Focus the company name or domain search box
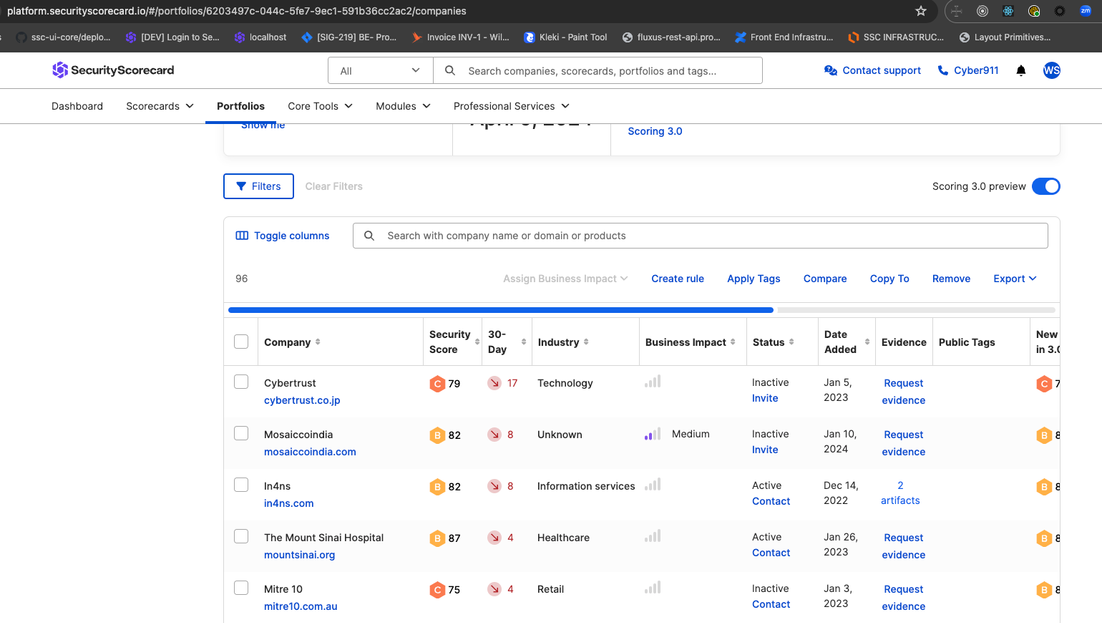Image resolution: width=1102 pixels, height=623 pixels. (x=700, y=236)
